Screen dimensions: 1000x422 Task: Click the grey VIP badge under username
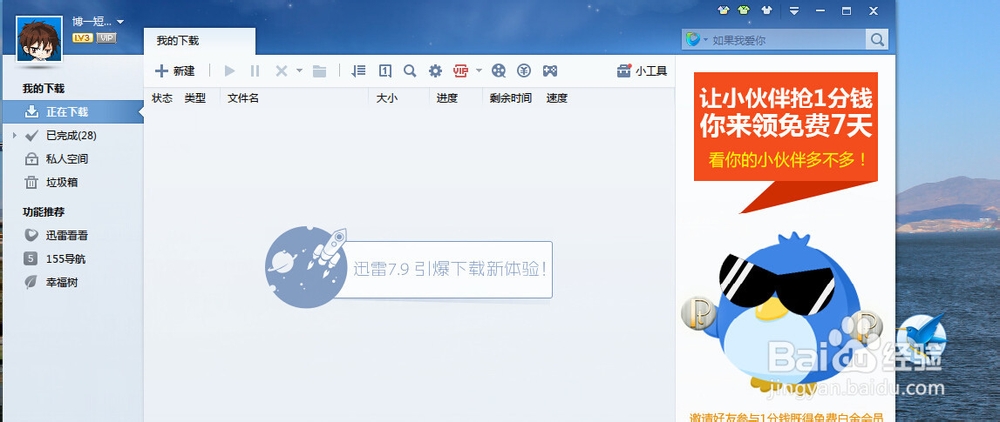[107, 38]
